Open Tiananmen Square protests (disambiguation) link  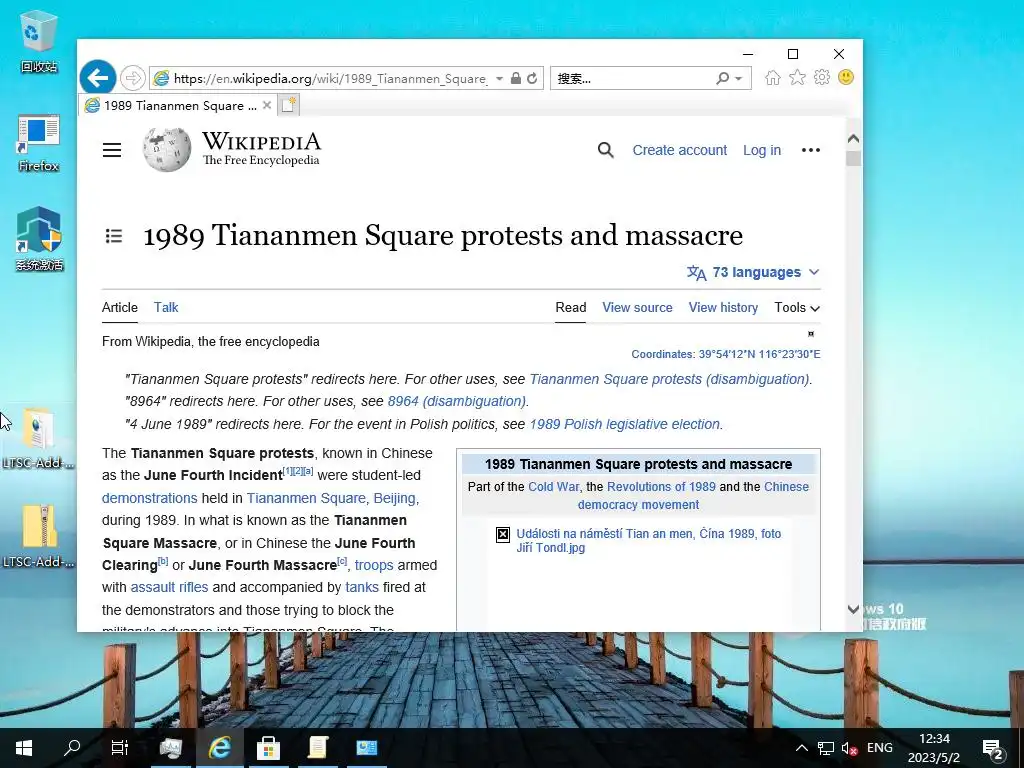coord(669,379)
